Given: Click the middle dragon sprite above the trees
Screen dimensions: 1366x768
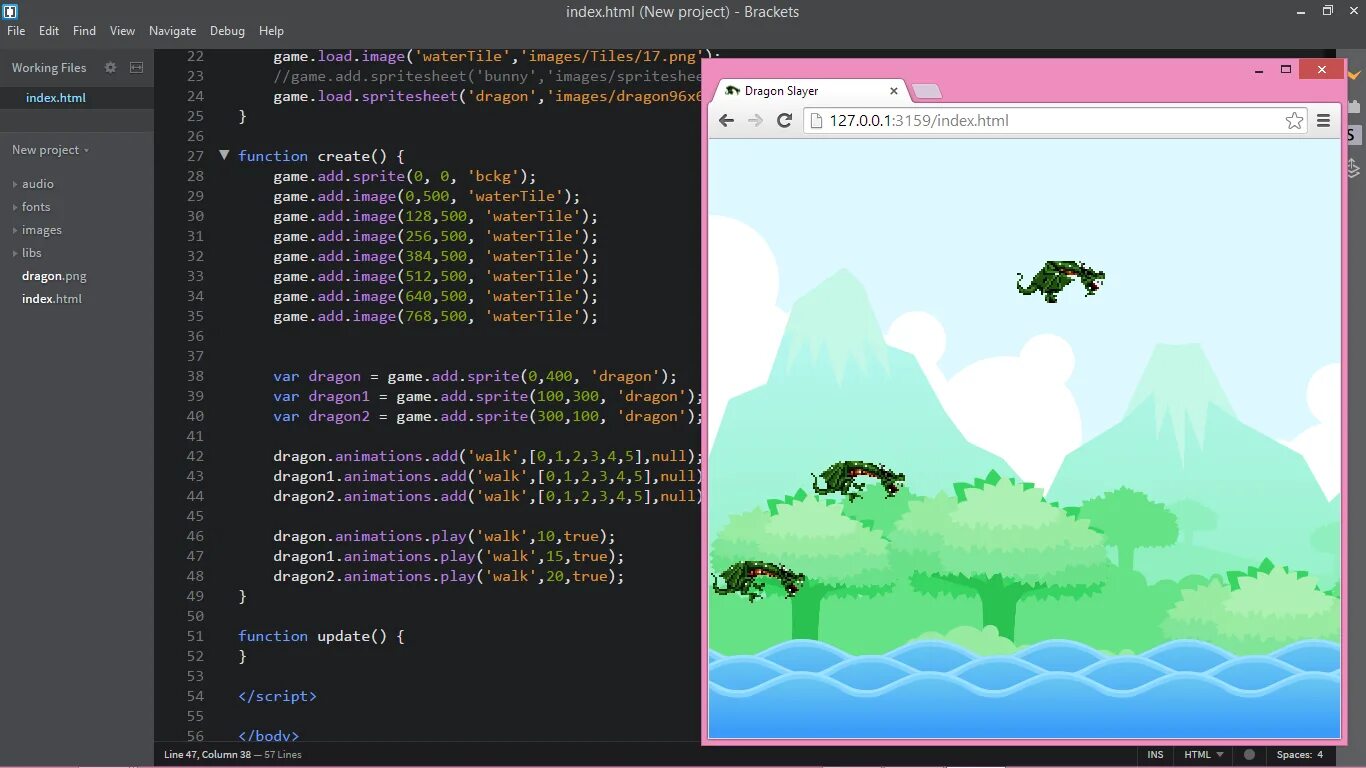Looking at the screenshot, I should tap(859, 480).
